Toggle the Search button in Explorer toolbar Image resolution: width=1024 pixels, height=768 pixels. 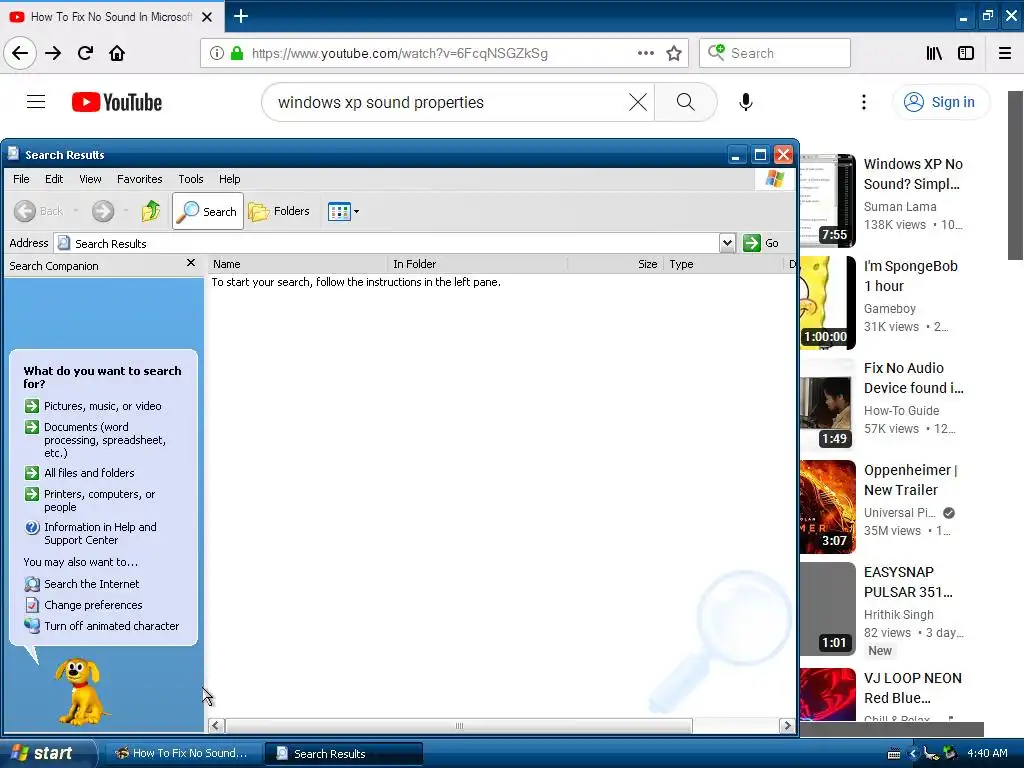(x=208, y=211)
